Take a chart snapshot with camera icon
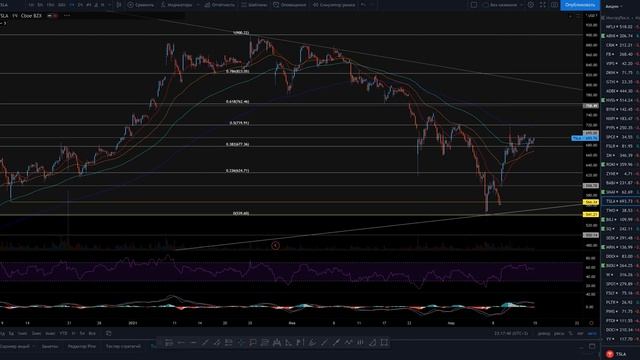Viewport: 640px width, 360px height. [x=554, y=5]
